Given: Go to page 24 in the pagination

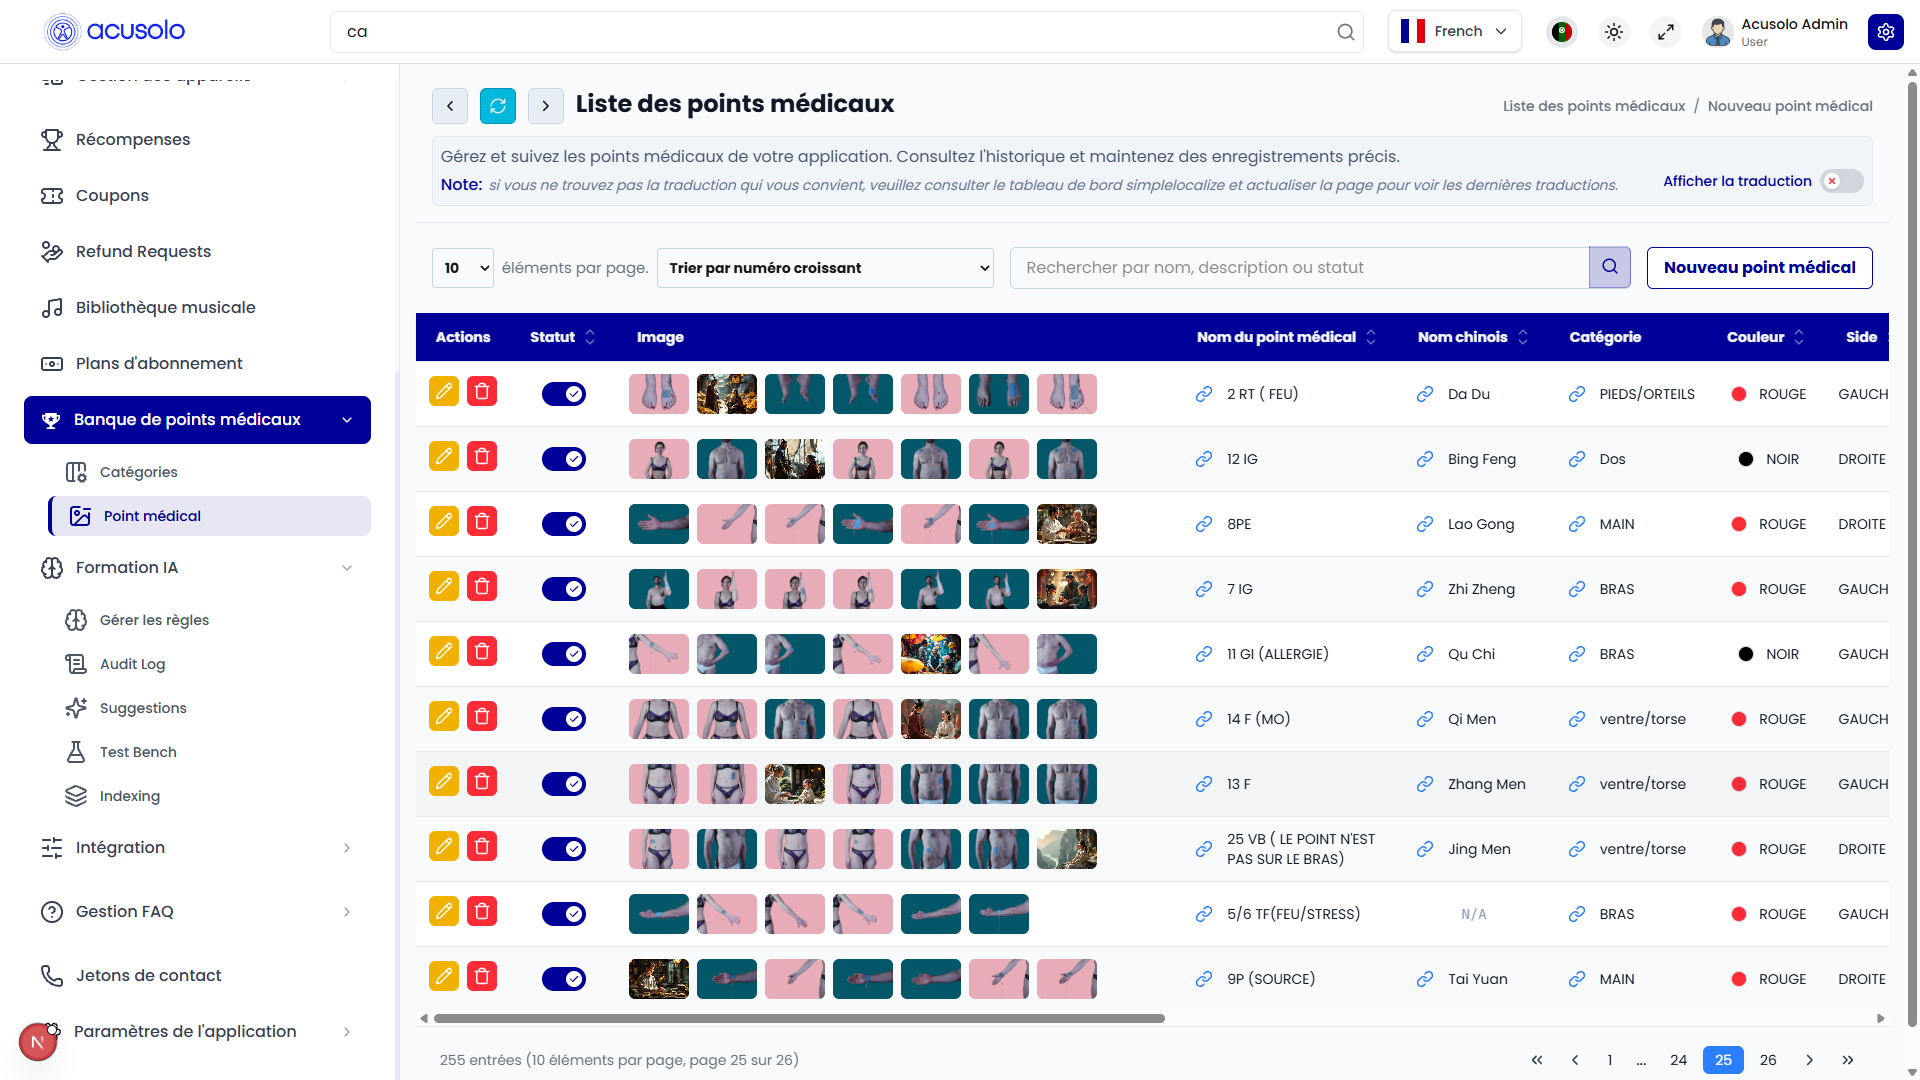Looking at the screenshot, I should coord(1678,1059).
